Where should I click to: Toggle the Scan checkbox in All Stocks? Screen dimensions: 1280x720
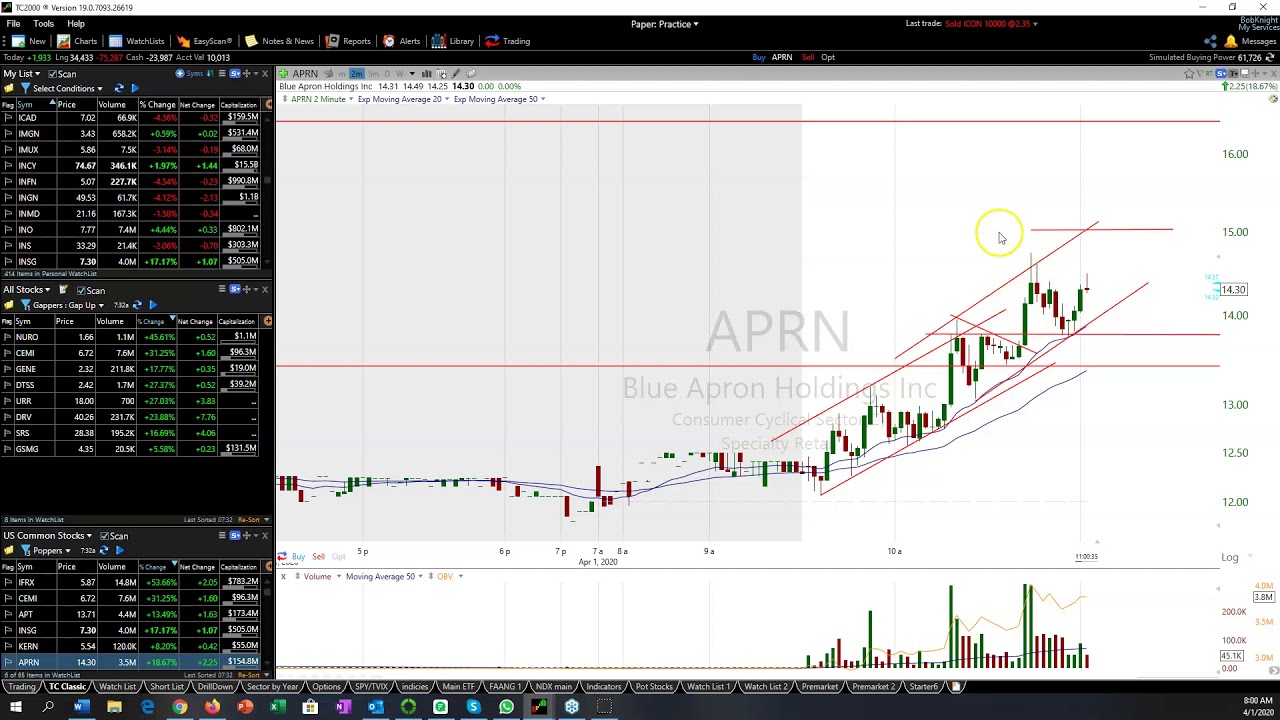click(x=81, y=290)
